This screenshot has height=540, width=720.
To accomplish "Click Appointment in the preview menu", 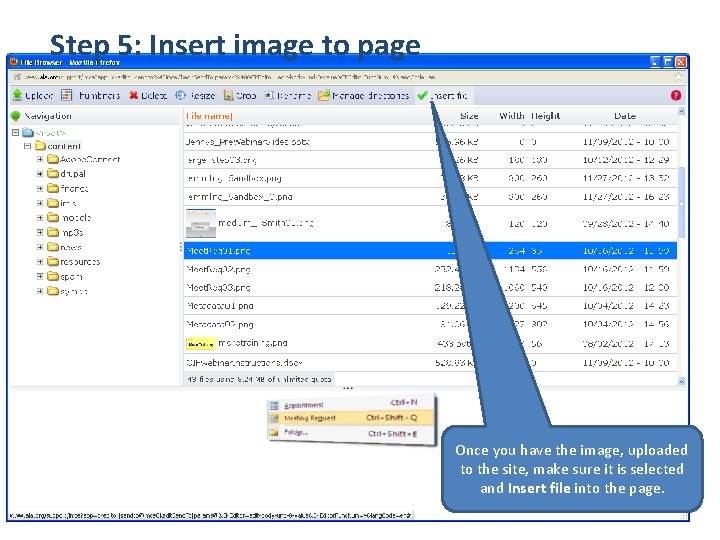I will point(304,405).
